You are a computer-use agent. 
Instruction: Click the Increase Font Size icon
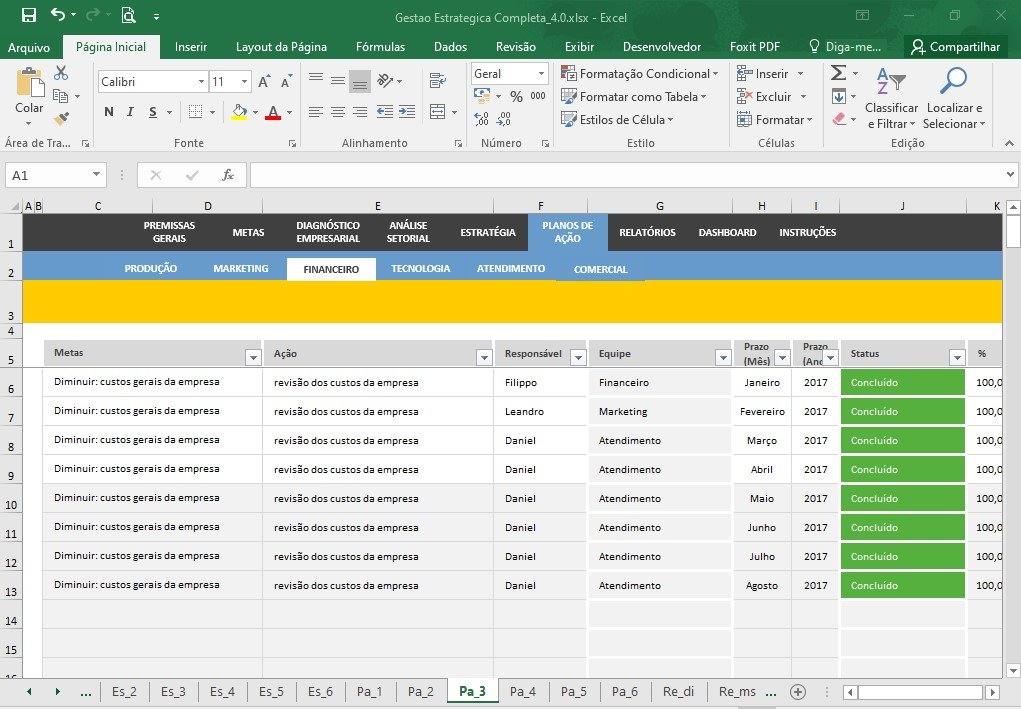(x=264, y=81)
